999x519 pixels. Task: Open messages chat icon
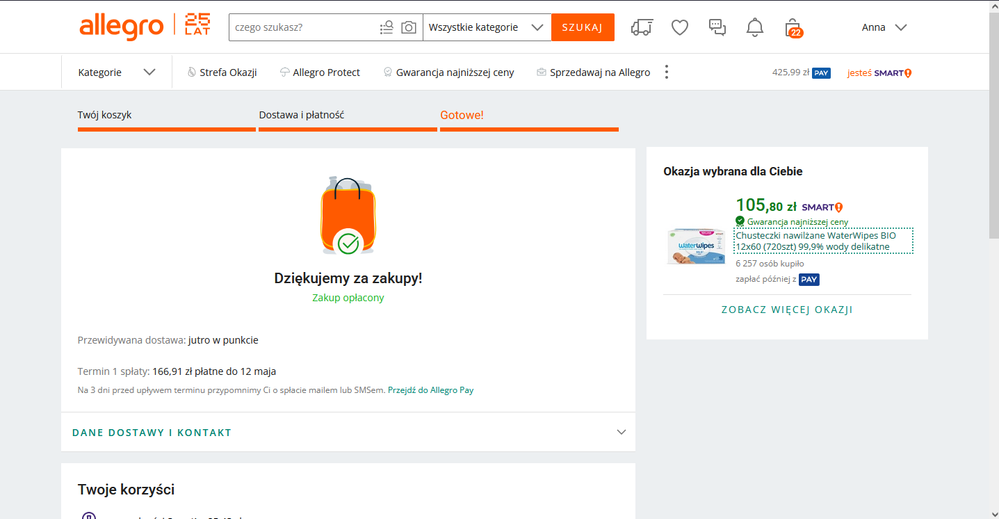click(x=717, y=28)
